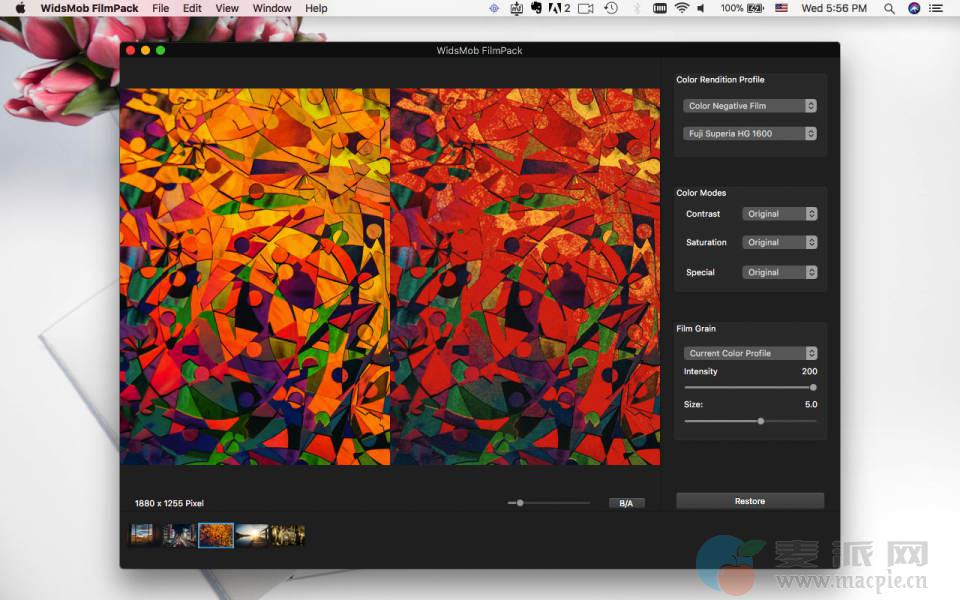Image resolution: width=960 pixels, height=600 pixels.
Task: Click the Evernote elephant icon in menu bar
Action: click(x=536, y=8)
